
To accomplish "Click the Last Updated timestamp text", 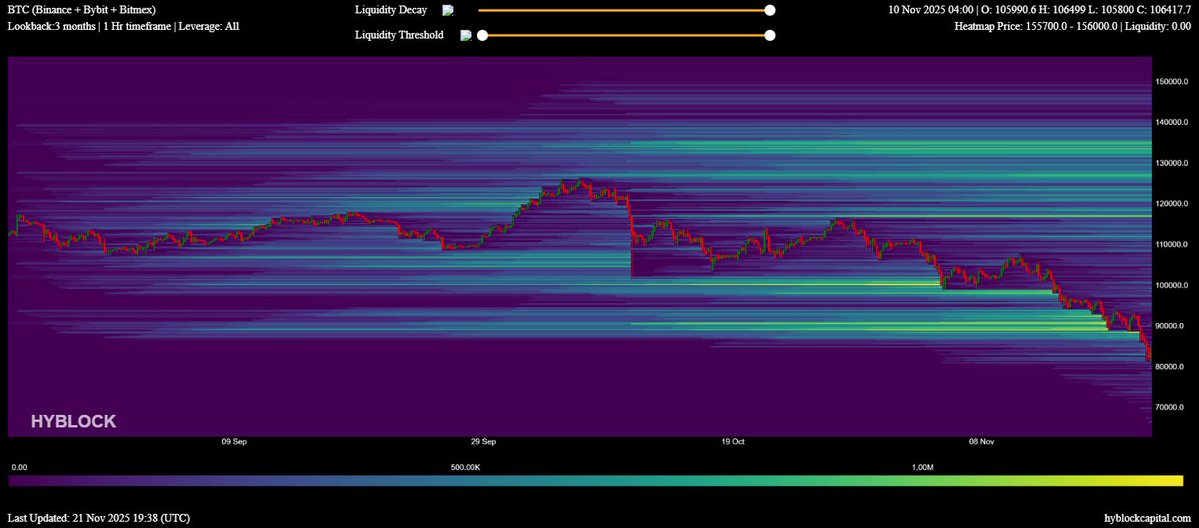I will [99, 518].
